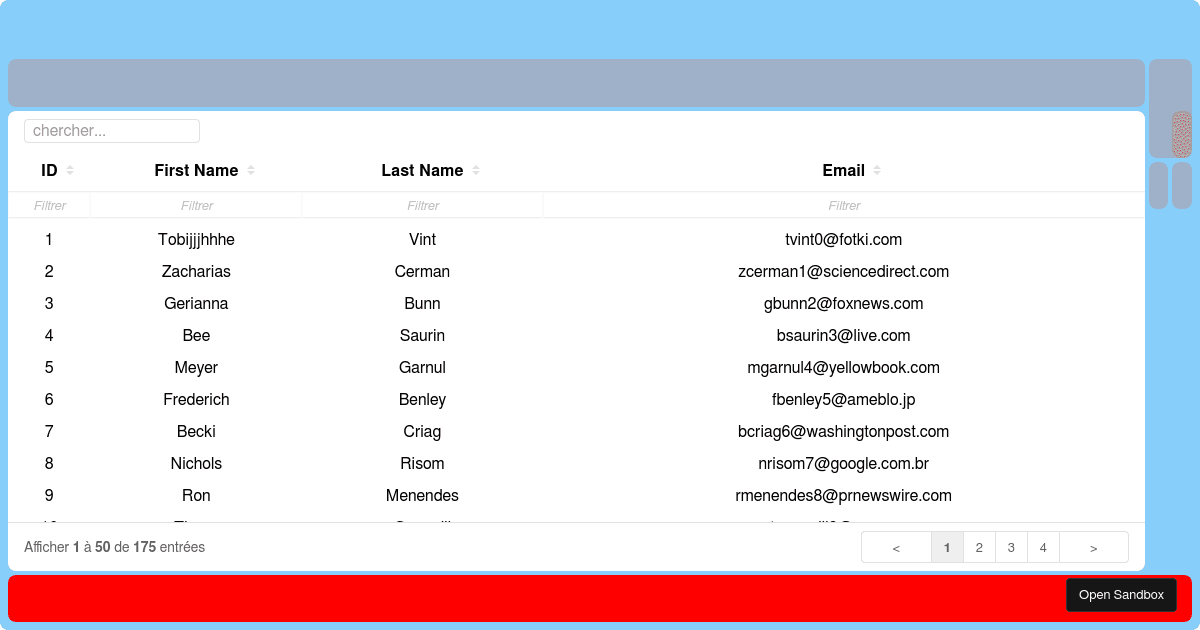Click the Last Name column header

point(422,170)
